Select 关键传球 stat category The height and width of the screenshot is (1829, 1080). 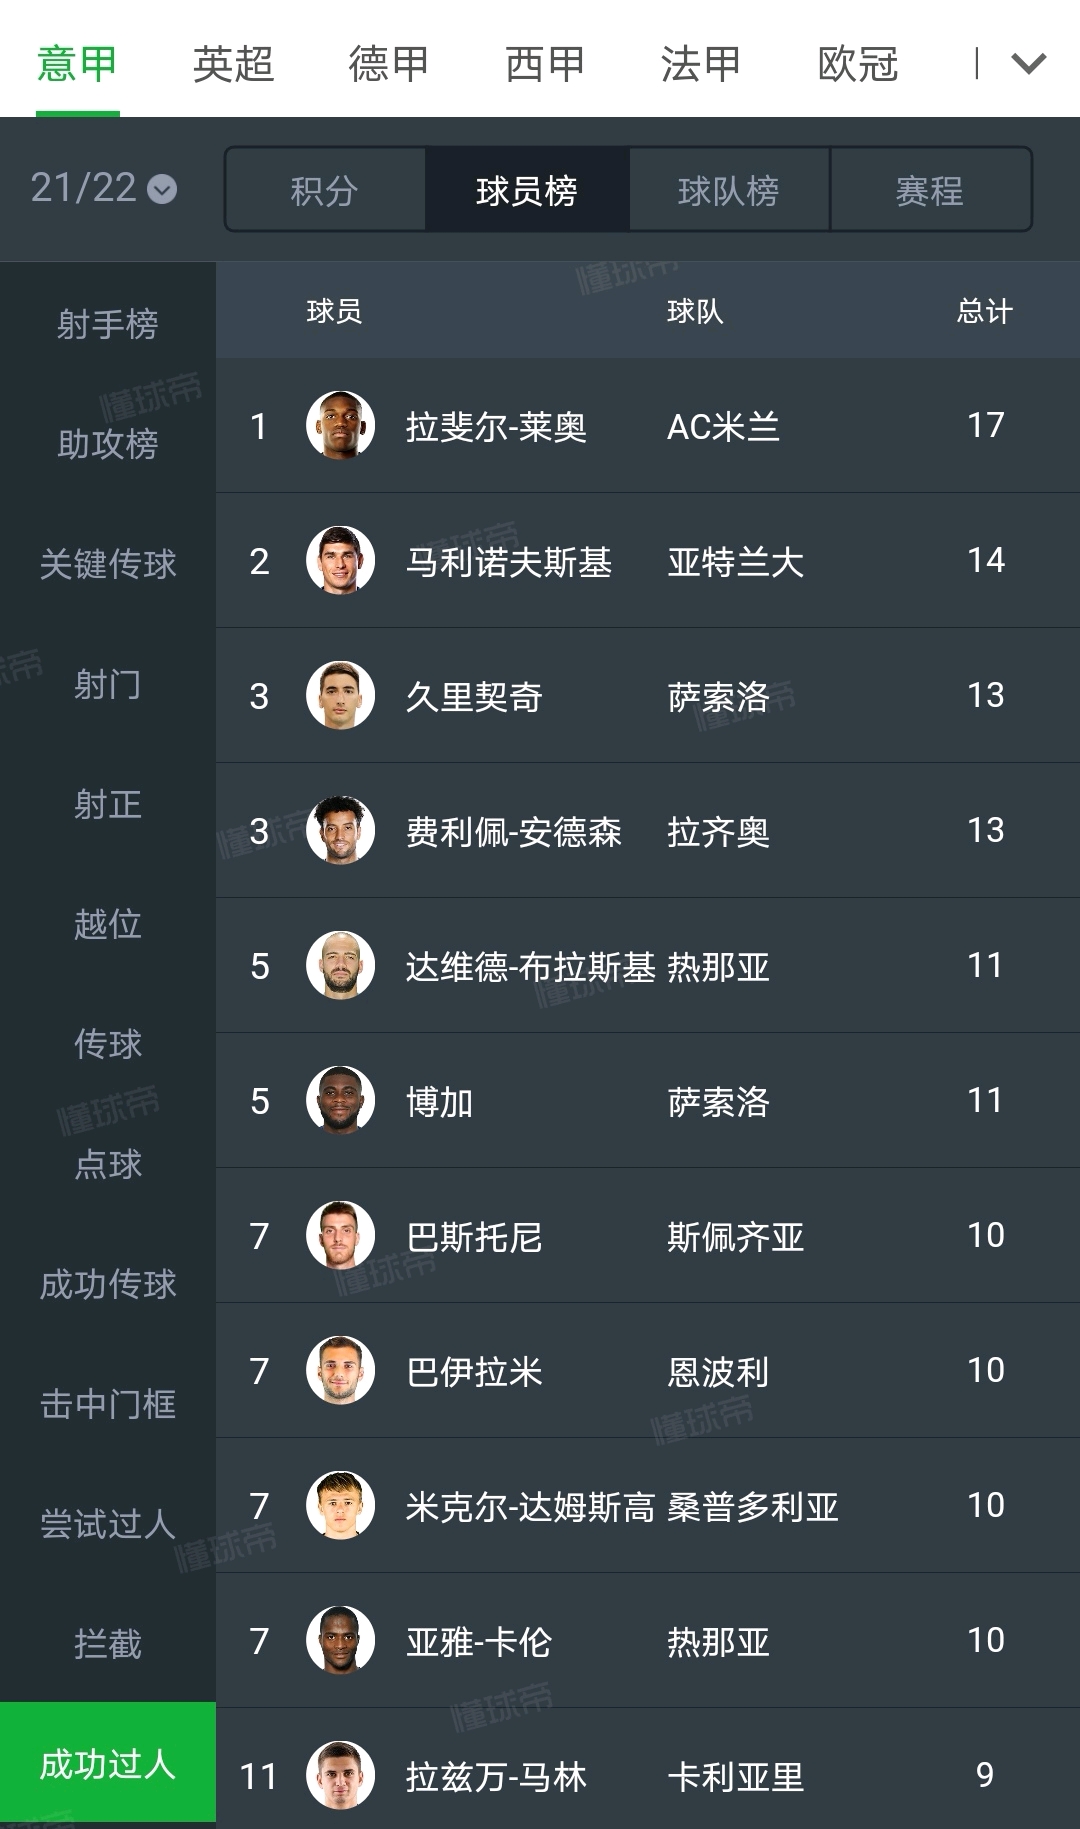tap(108, 564)
